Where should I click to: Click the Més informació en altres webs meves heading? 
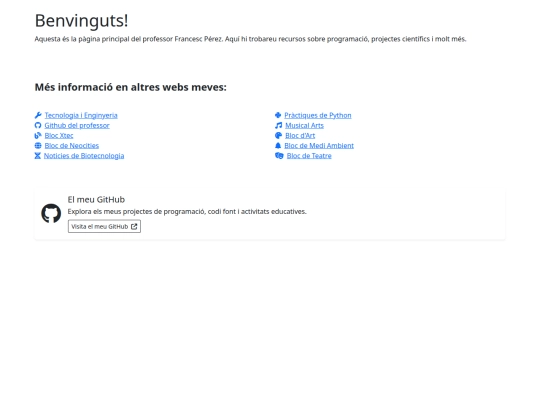[x=131, y=87]
